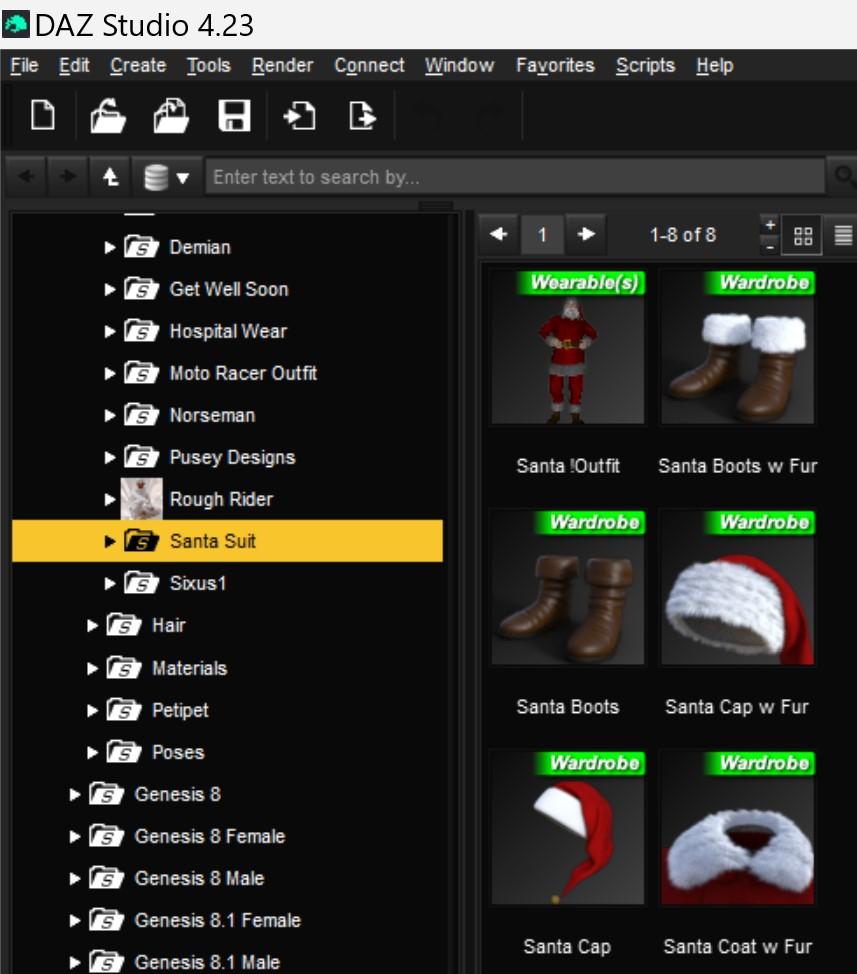The width and height of the screenshot is (857, 974).
Task: Click the Santa !Outfit wearable thumbnail
Action: (568, 347)
